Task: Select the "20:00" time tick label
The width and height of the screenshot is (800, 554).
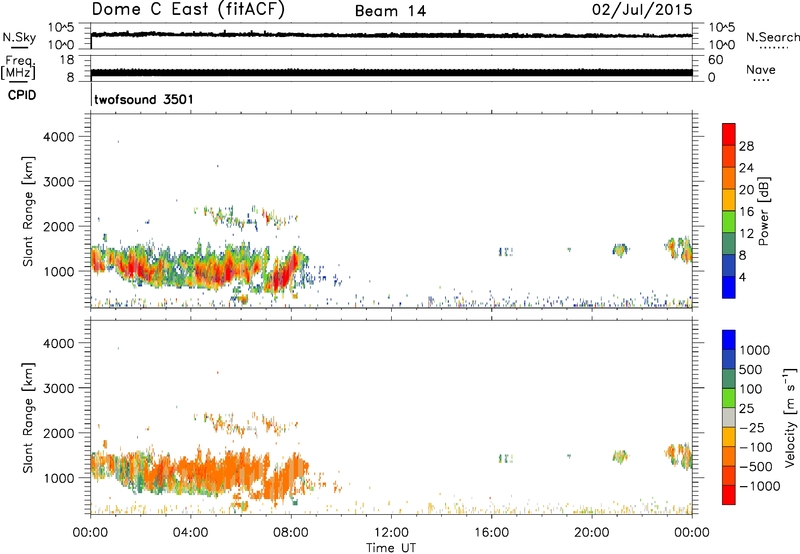Action: pyautogui.click(x=592, y=533)
